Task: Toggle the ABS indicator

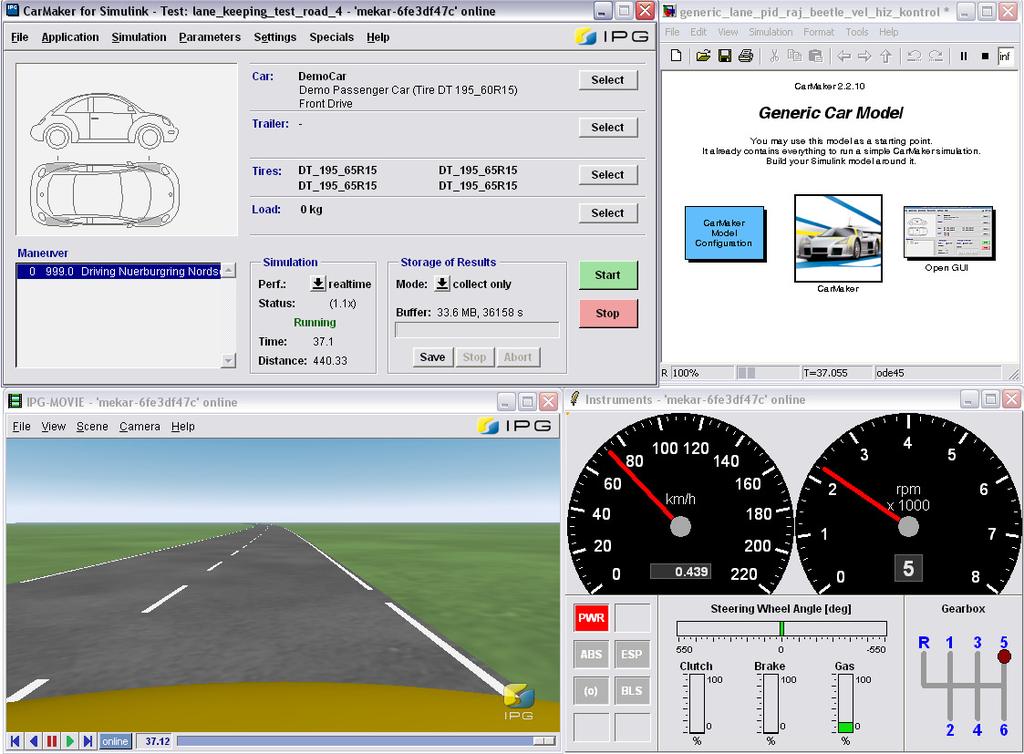Action: pyautogui.click(x=591, y=654)
